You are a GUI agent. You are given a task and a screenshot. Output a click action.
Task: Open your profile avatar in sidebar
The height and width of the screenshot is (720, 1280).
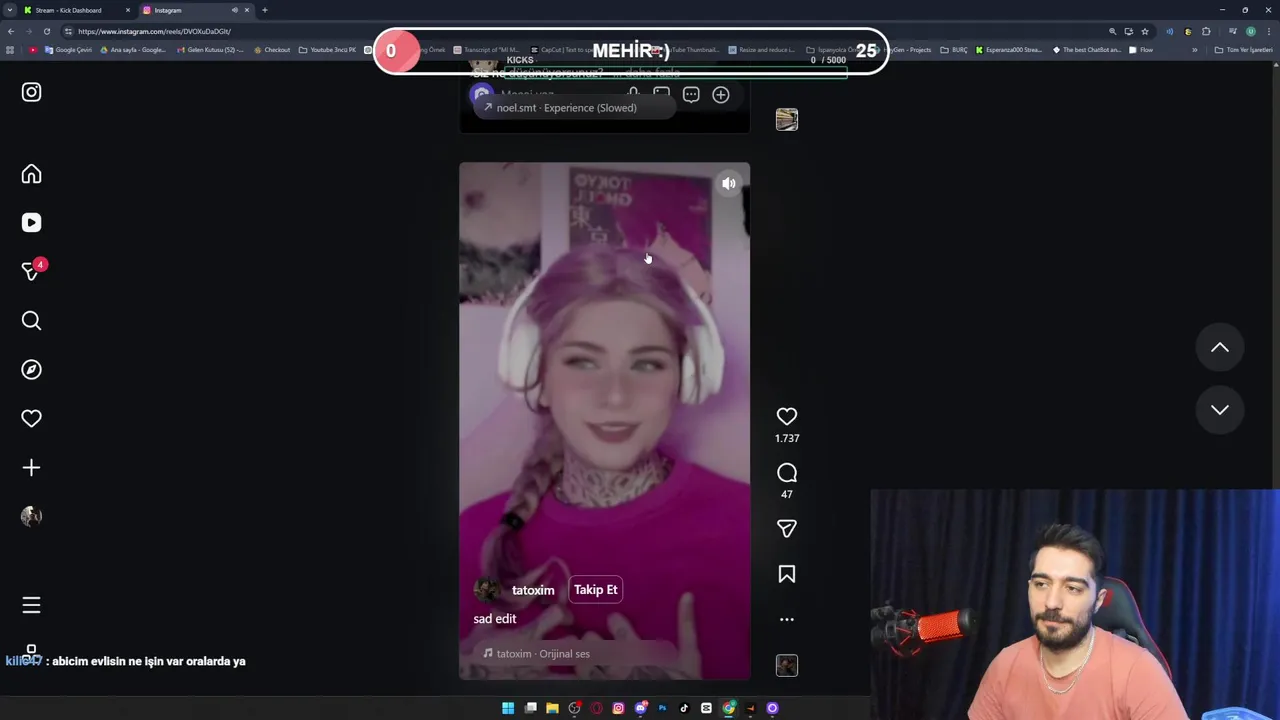click(31, 516)
